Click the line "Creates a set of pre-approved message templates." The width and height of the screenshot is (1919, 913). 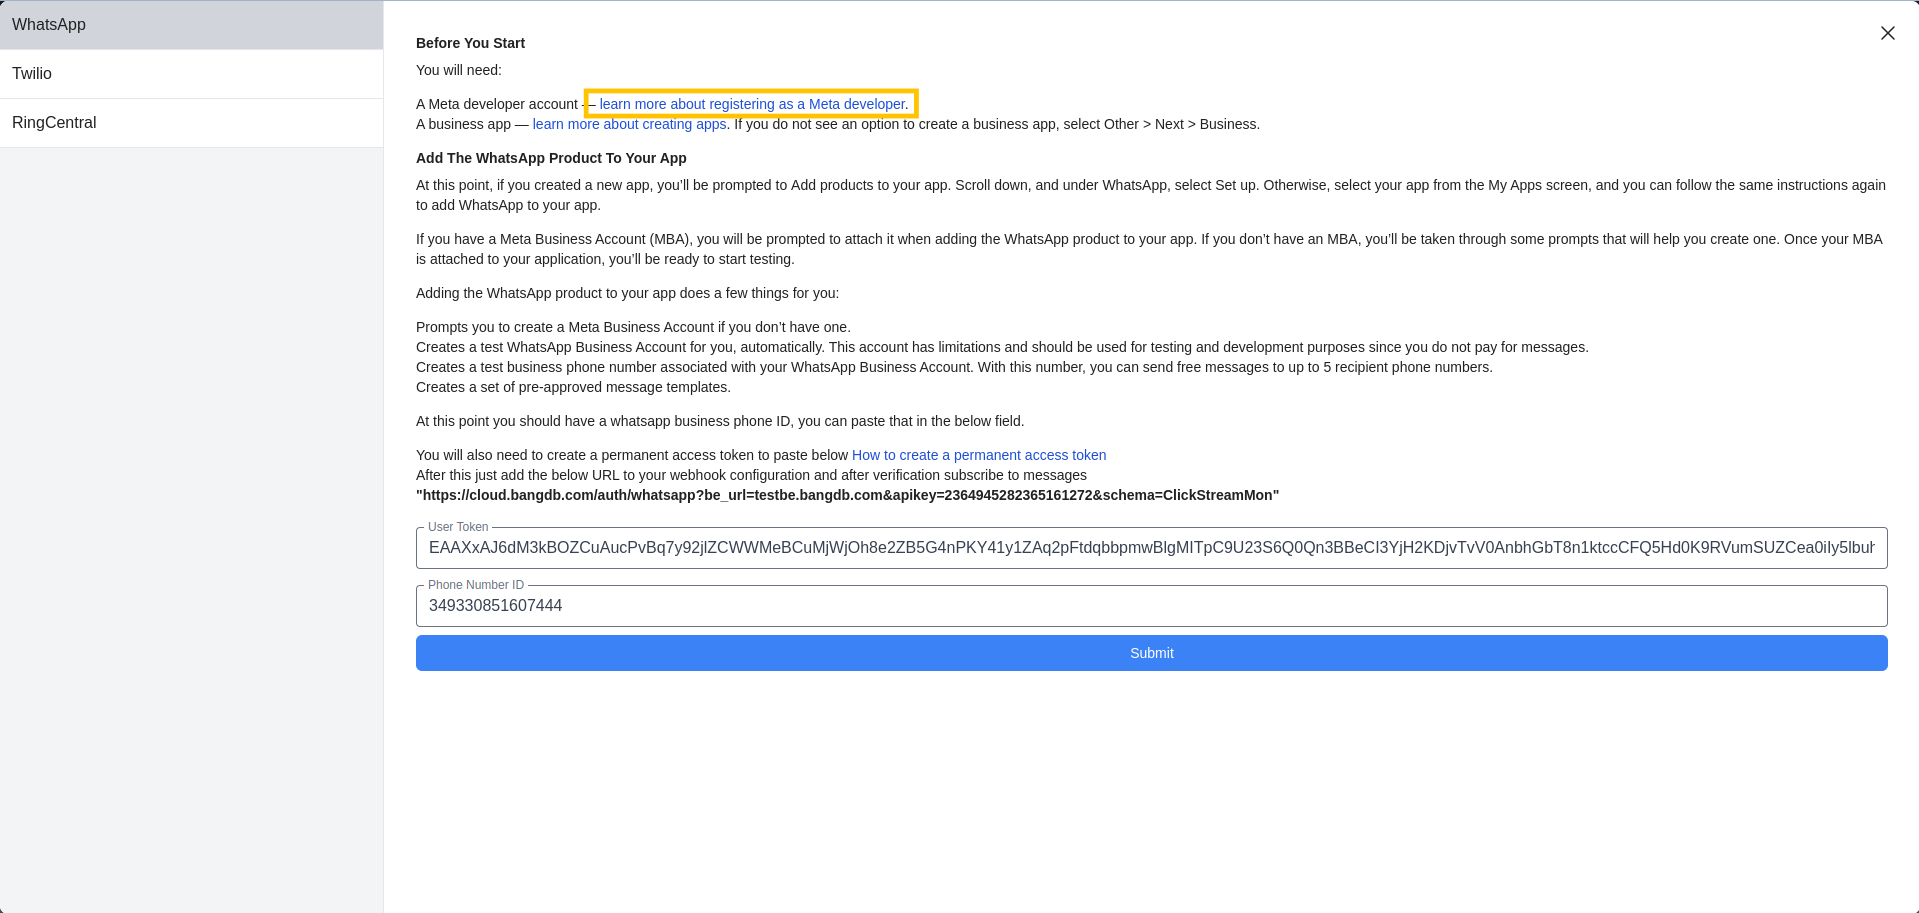click(x=573, y=387)
